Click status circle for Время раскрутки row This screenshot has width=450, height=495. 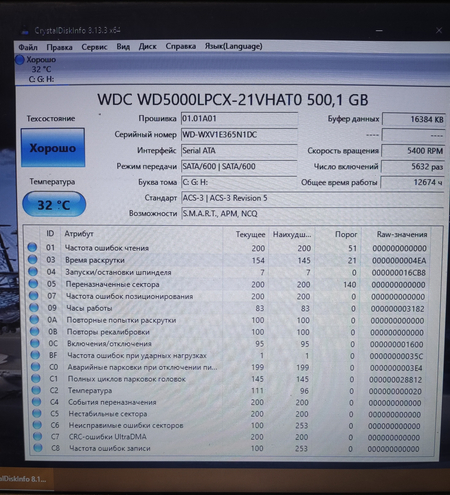33,259
